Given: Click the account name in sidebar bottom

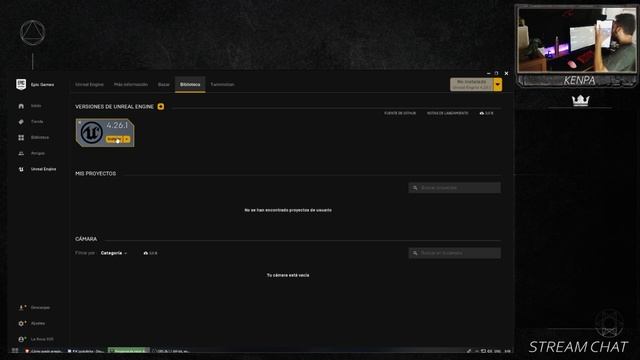Looking at the screenshot, I should tap(42, 339).
